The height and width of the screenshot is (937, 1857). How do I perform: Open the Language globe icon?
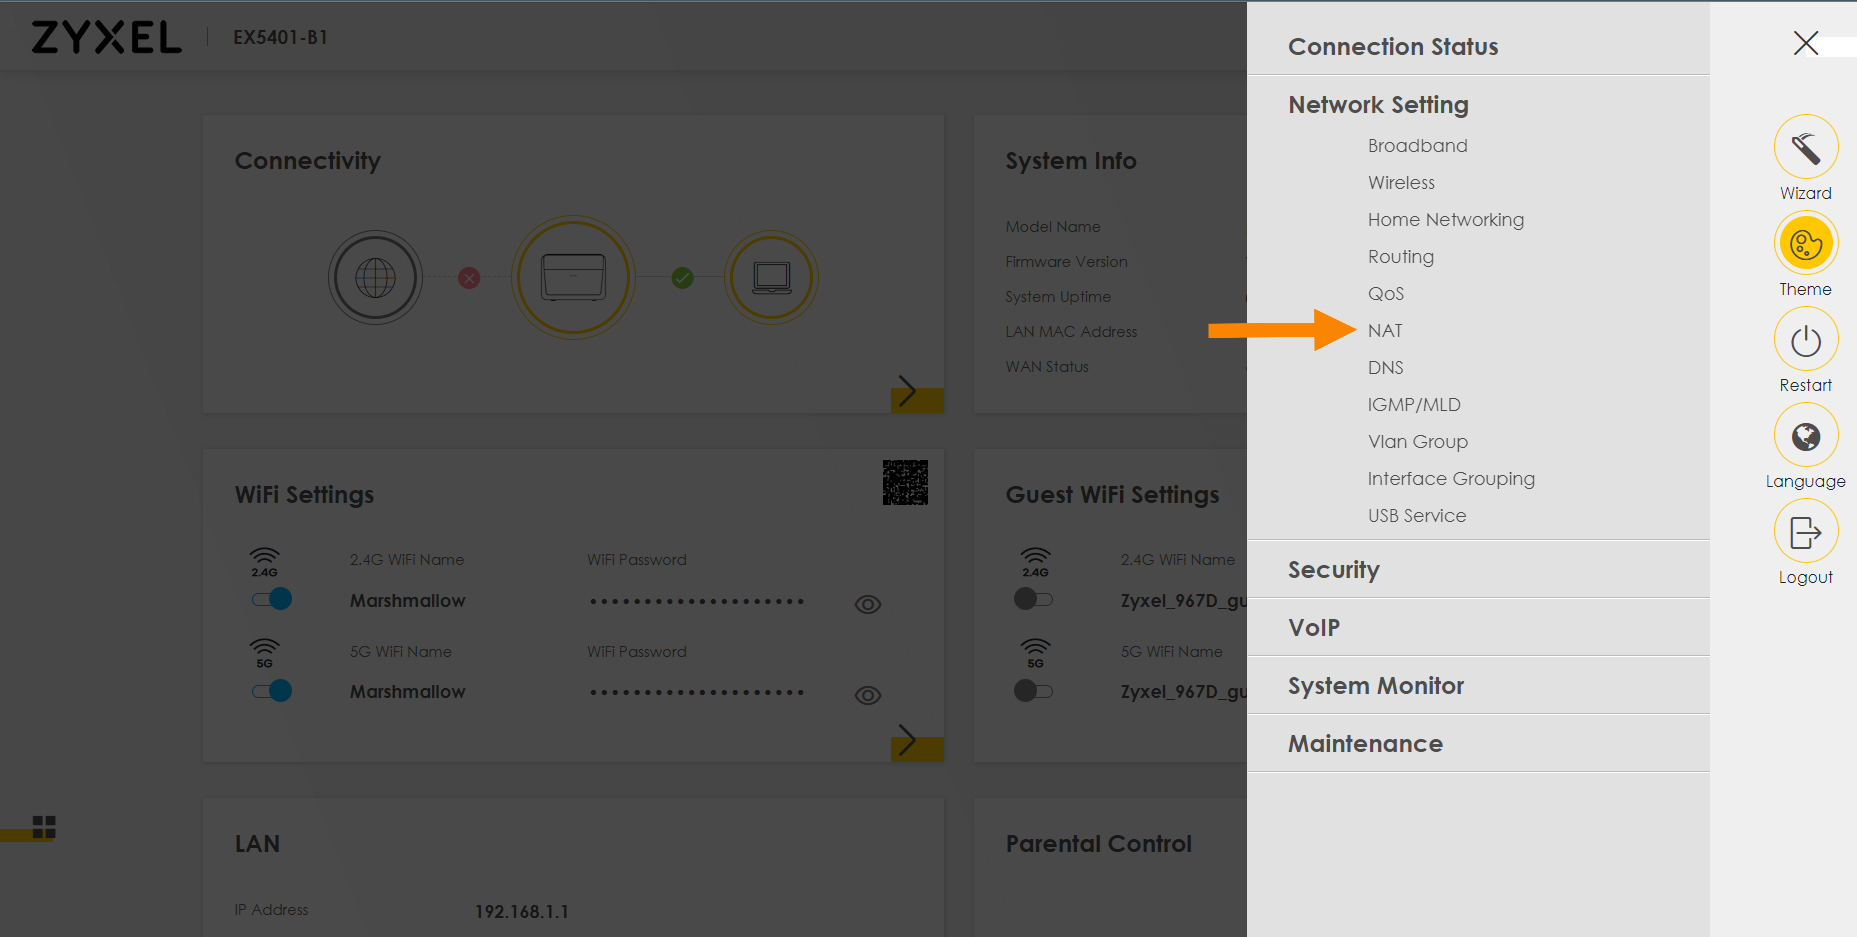[x=1805, y=437]
